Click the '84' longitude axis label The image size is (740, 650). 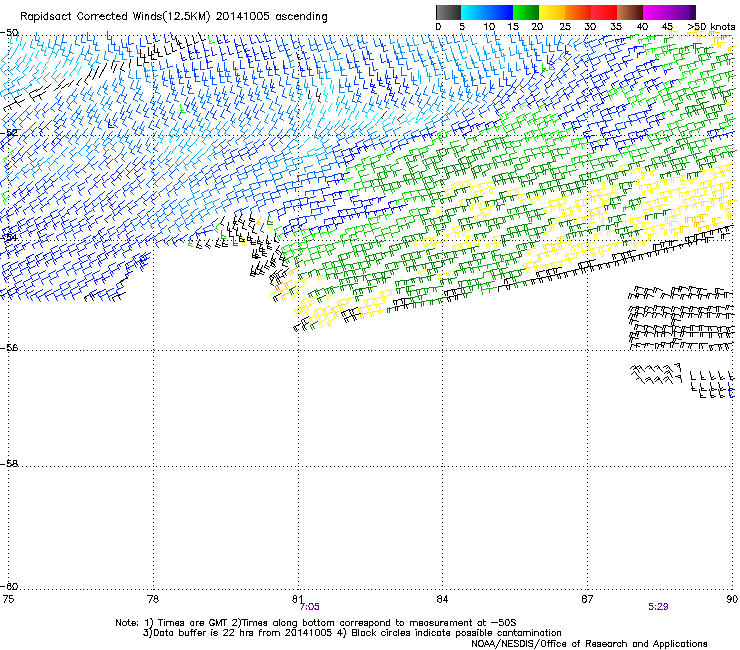click(x=442, y=599)
